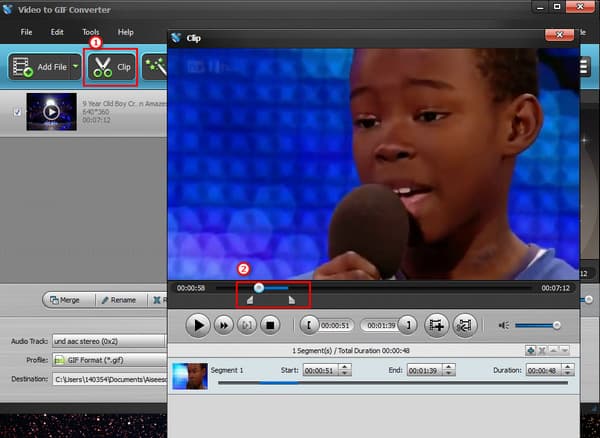The height and width of the screenshot is (438, 600).
Task: Toggle the checkbox beside the video file
Action: coord(17,112)
